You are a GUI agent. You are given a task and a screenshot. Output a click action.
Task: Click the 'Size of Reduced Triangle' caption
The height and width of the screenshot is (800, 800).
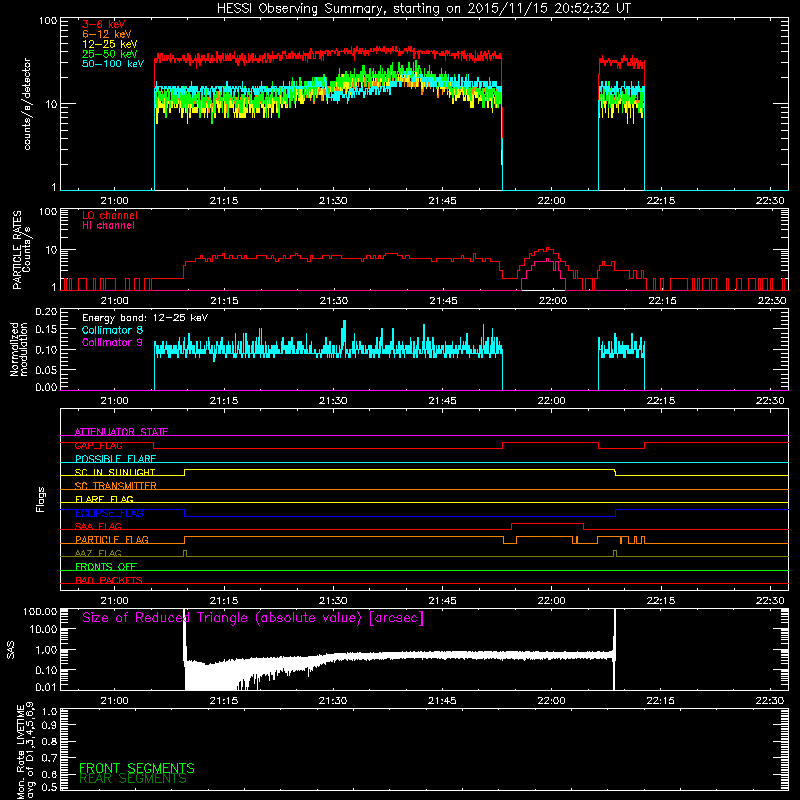253,618
